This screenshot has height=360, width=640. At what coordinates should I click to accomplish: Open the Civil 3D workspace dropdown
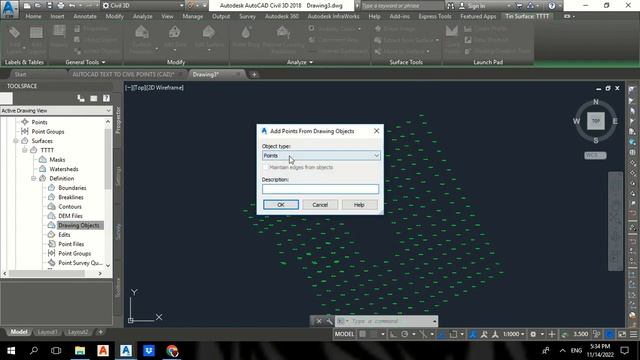pos(143,6)
